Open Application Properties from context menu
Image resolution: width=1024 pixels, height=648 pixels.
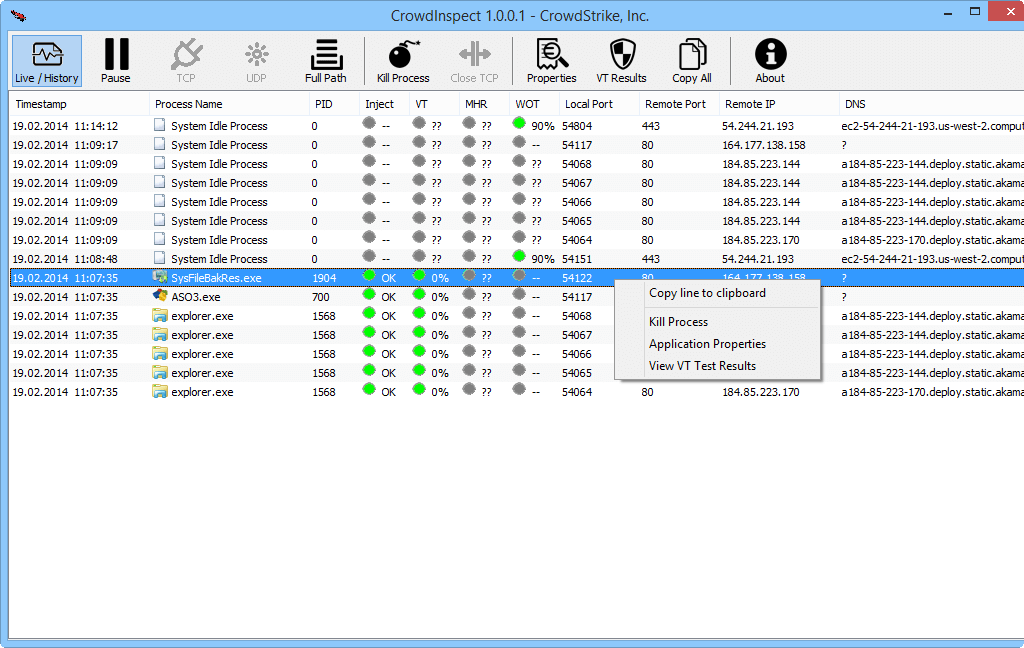pyautogui.click(x=707, y=344)
